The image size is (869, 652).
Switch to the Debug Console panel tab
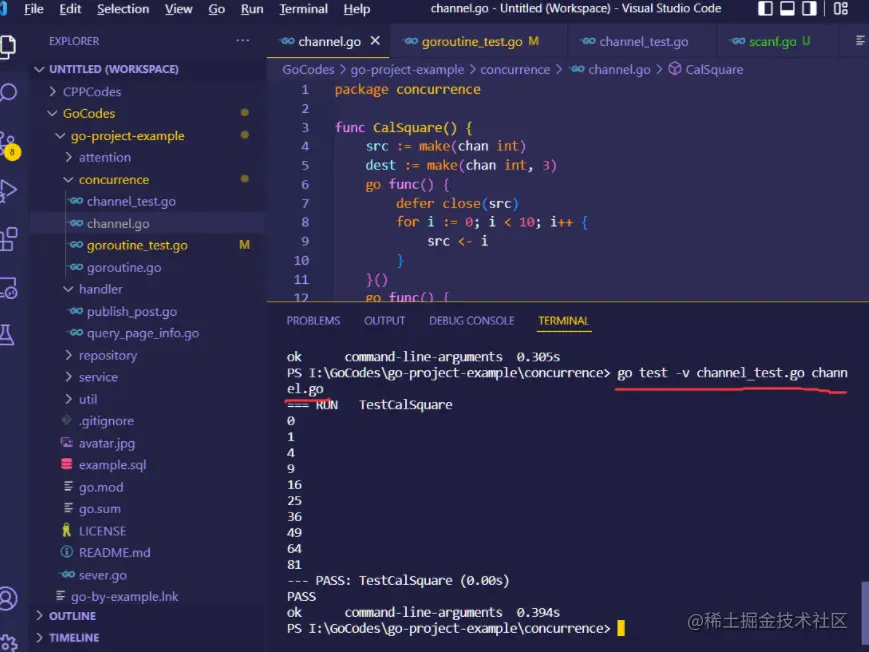pos(472,321)
